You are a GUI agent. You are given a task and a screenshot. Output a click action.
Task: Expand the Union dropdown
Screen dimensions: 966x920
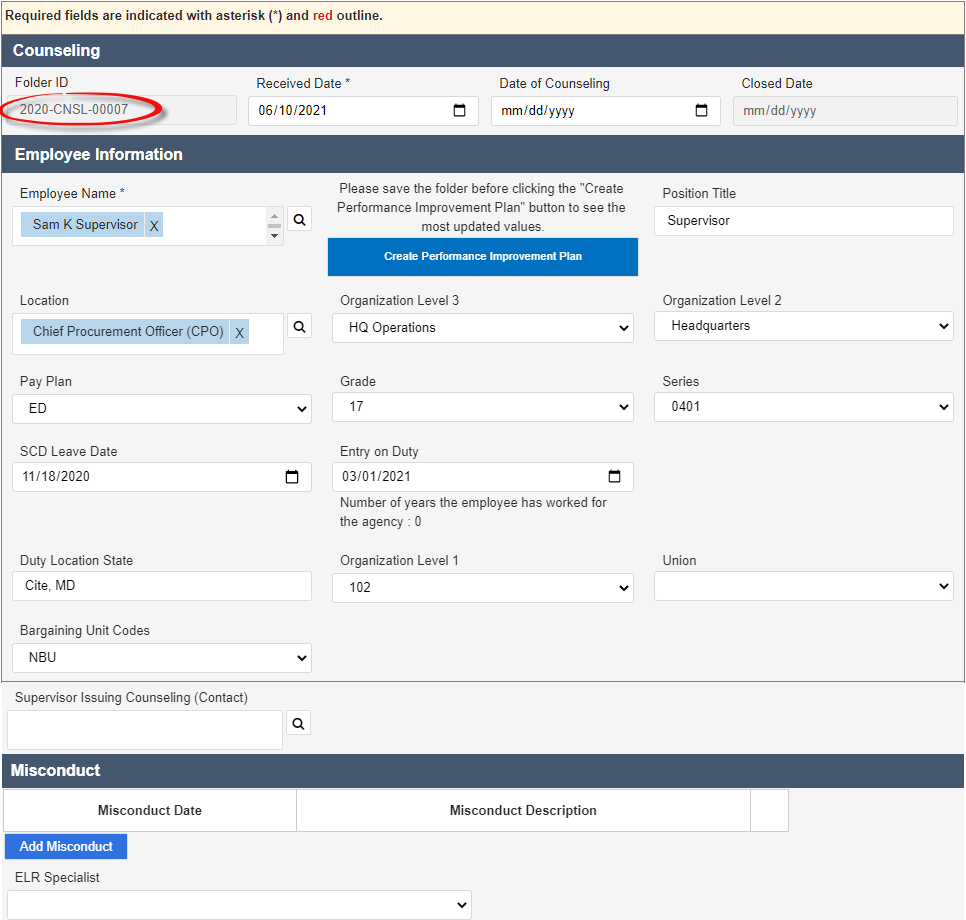click(804, 586)
